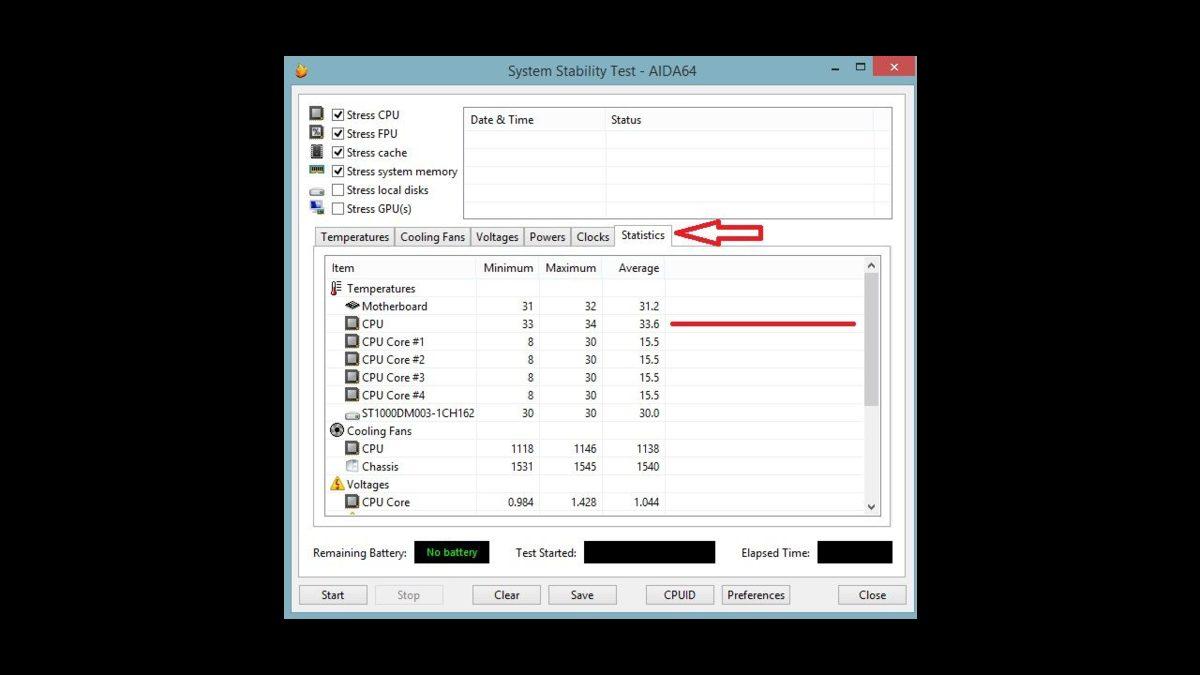Click the warning icon beside Voltages heading
The width and height of the screenshot is (1200, 675).
pos(337,484)
